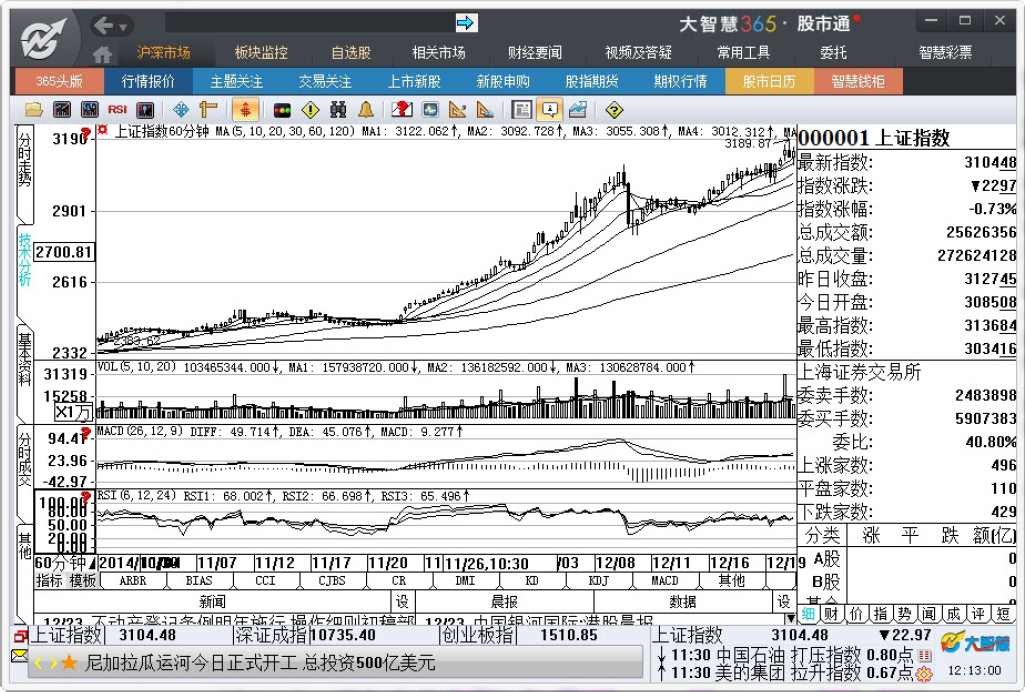Click the back arrow navigation button
Image resolution: width=1025 pixels, height=692 pixels.
point(104,26)
